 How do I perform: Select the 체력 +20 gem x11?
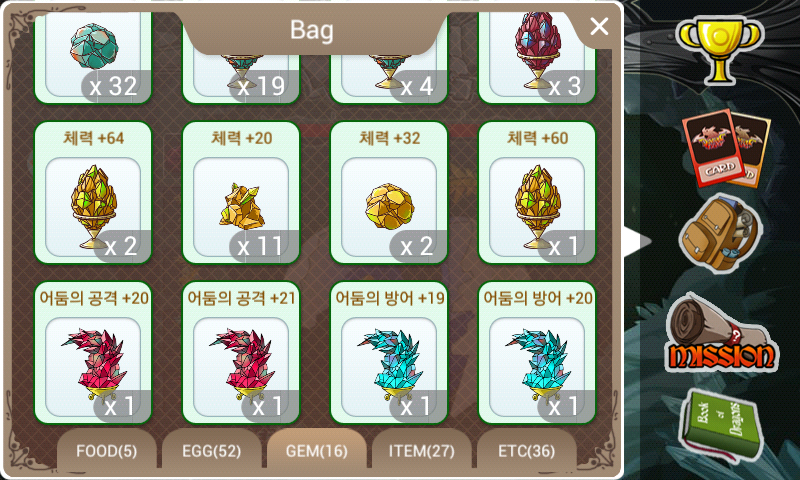tap(241, 193)
